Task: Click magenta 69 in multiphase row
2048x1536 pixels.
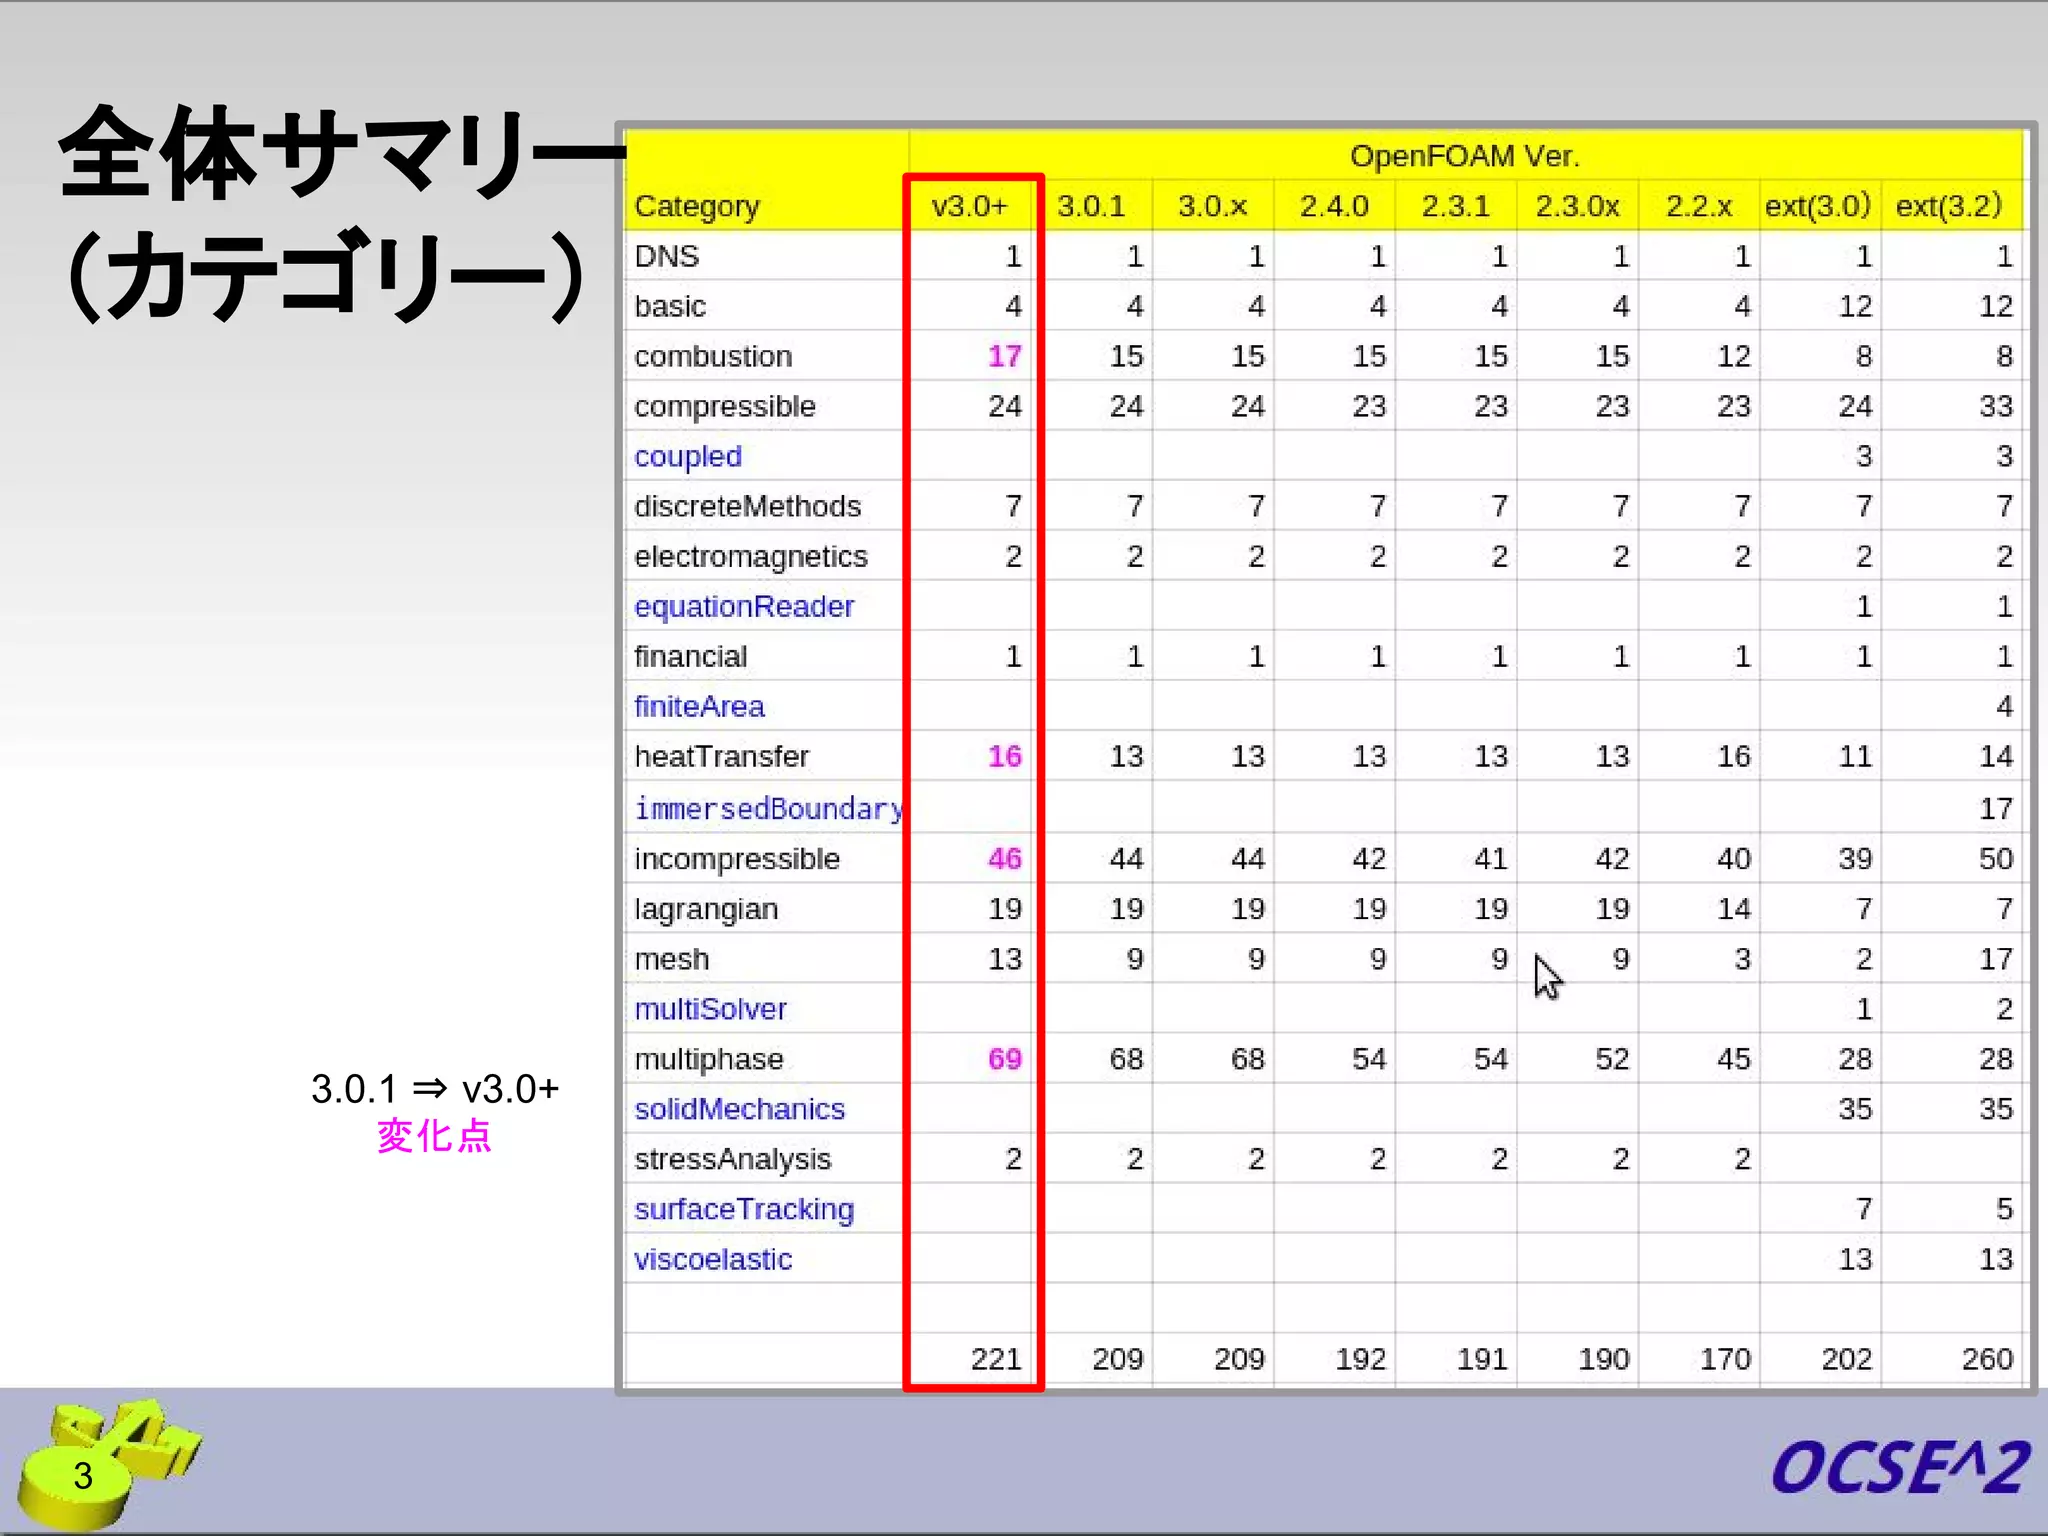Action: pyautogui.click(x=1005, y=1059)
